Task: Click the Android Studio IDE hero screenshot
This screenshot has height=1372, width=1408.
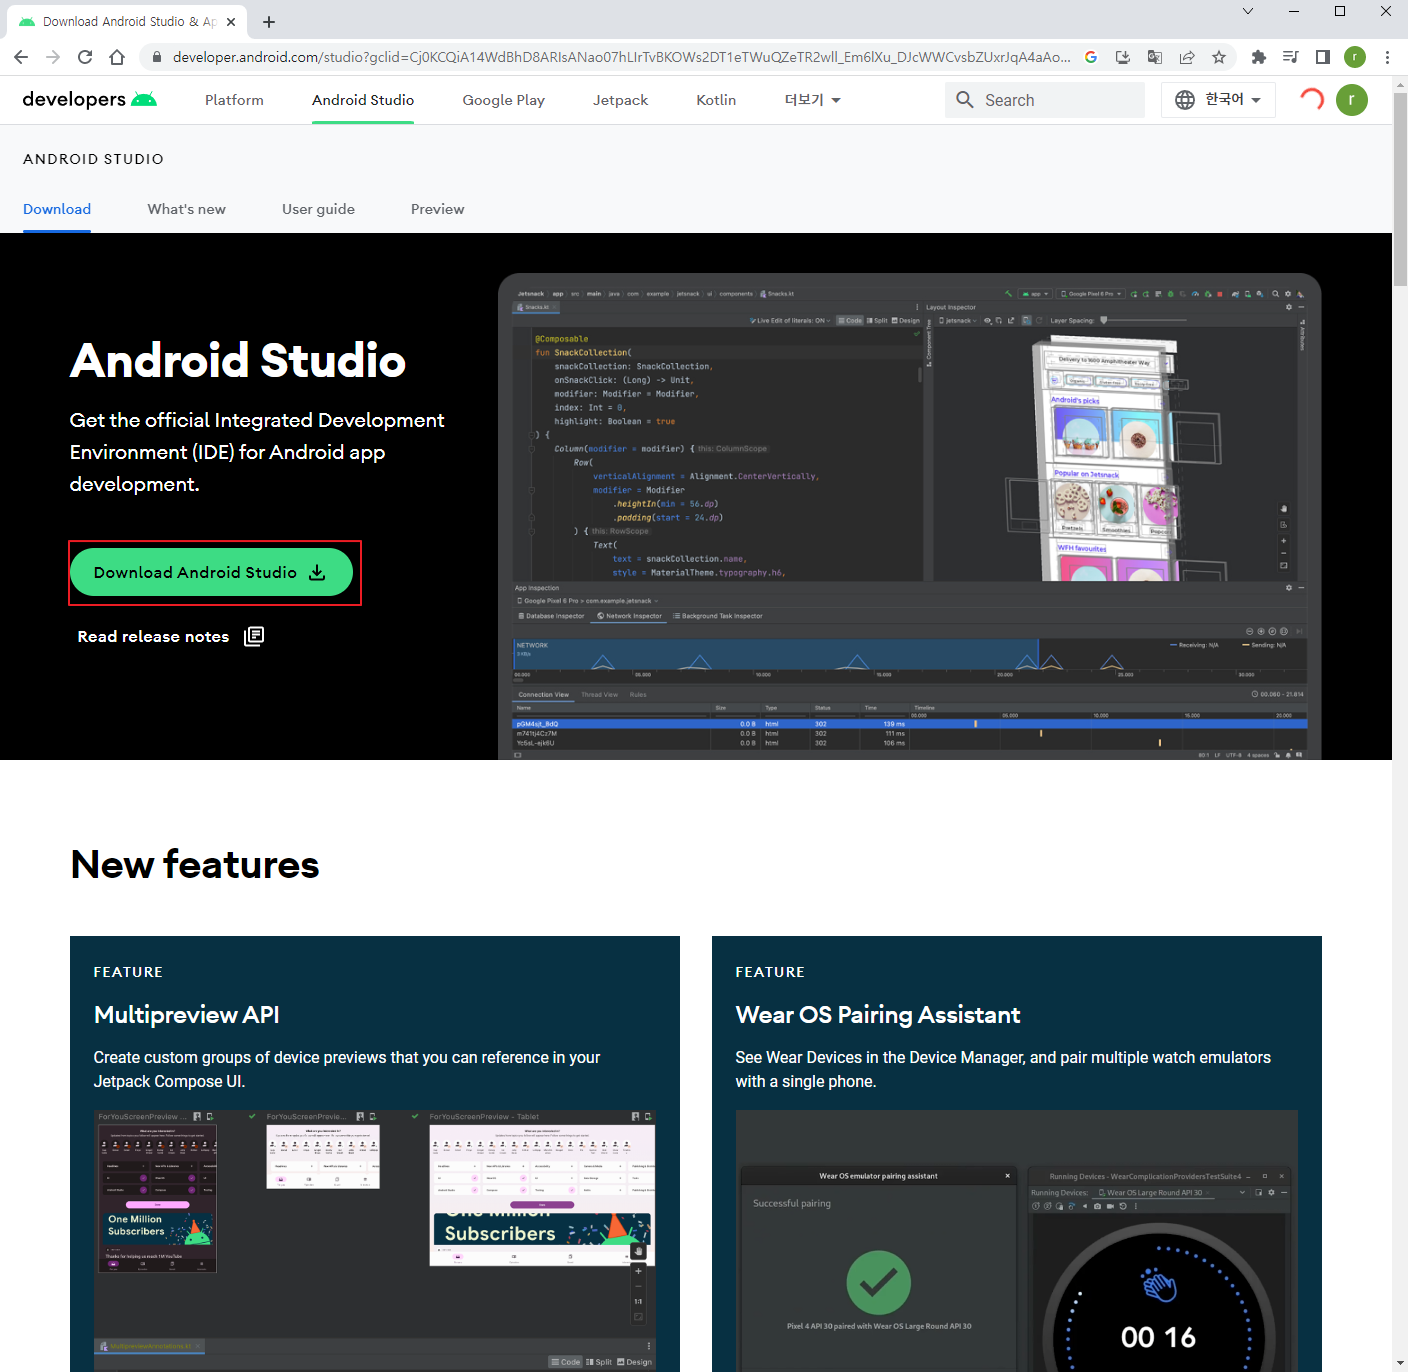Action: pos(909,516)
